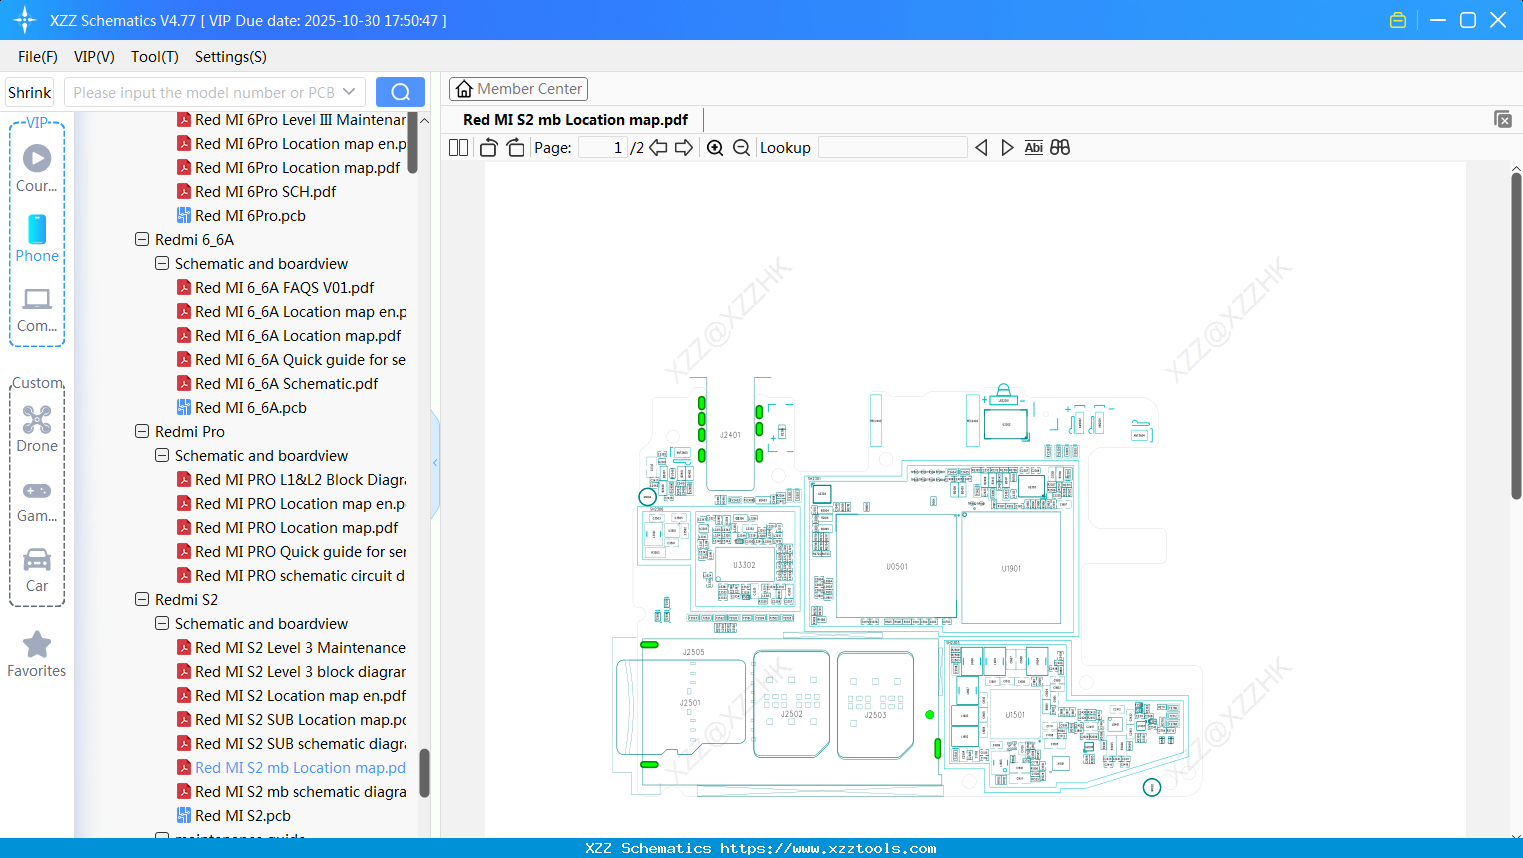Open the binoculars search tool

[1060, 147]
